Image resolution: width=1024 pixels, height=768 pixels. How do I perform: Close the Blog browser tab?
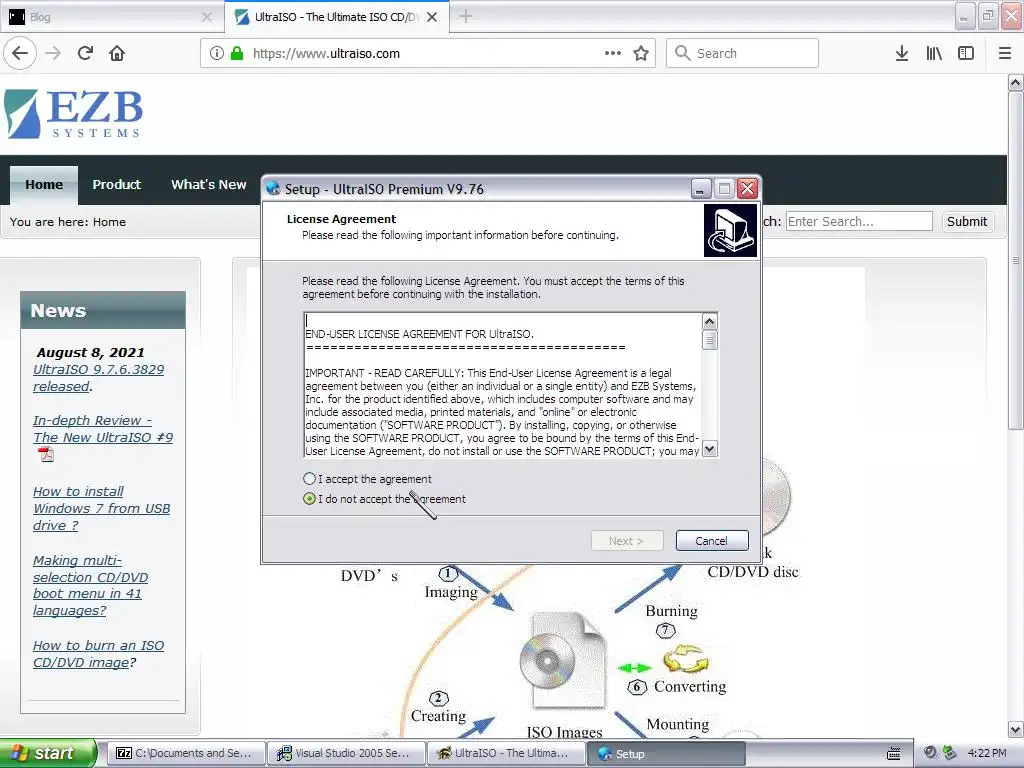(x=207, y=17)
